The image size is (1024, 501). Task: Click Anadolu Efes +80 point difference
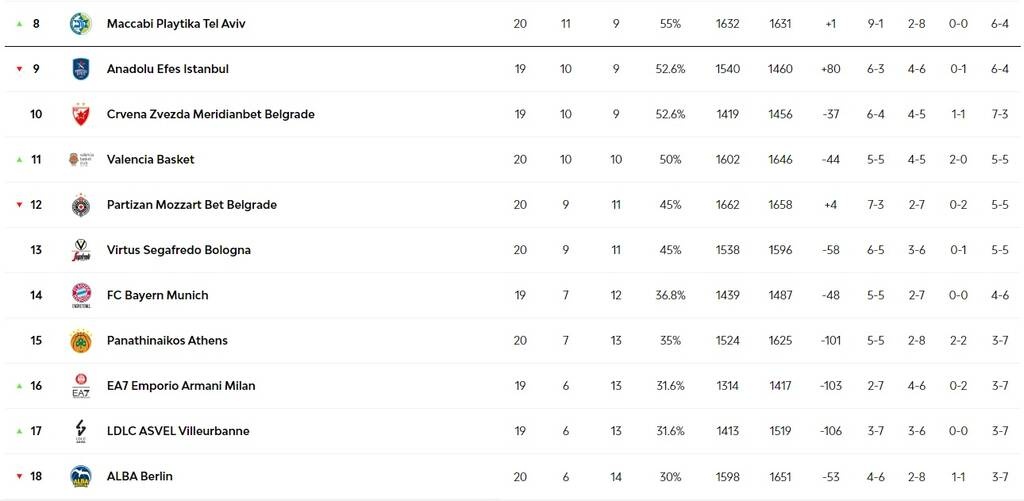pyautogui.click(x=831, y=69)
